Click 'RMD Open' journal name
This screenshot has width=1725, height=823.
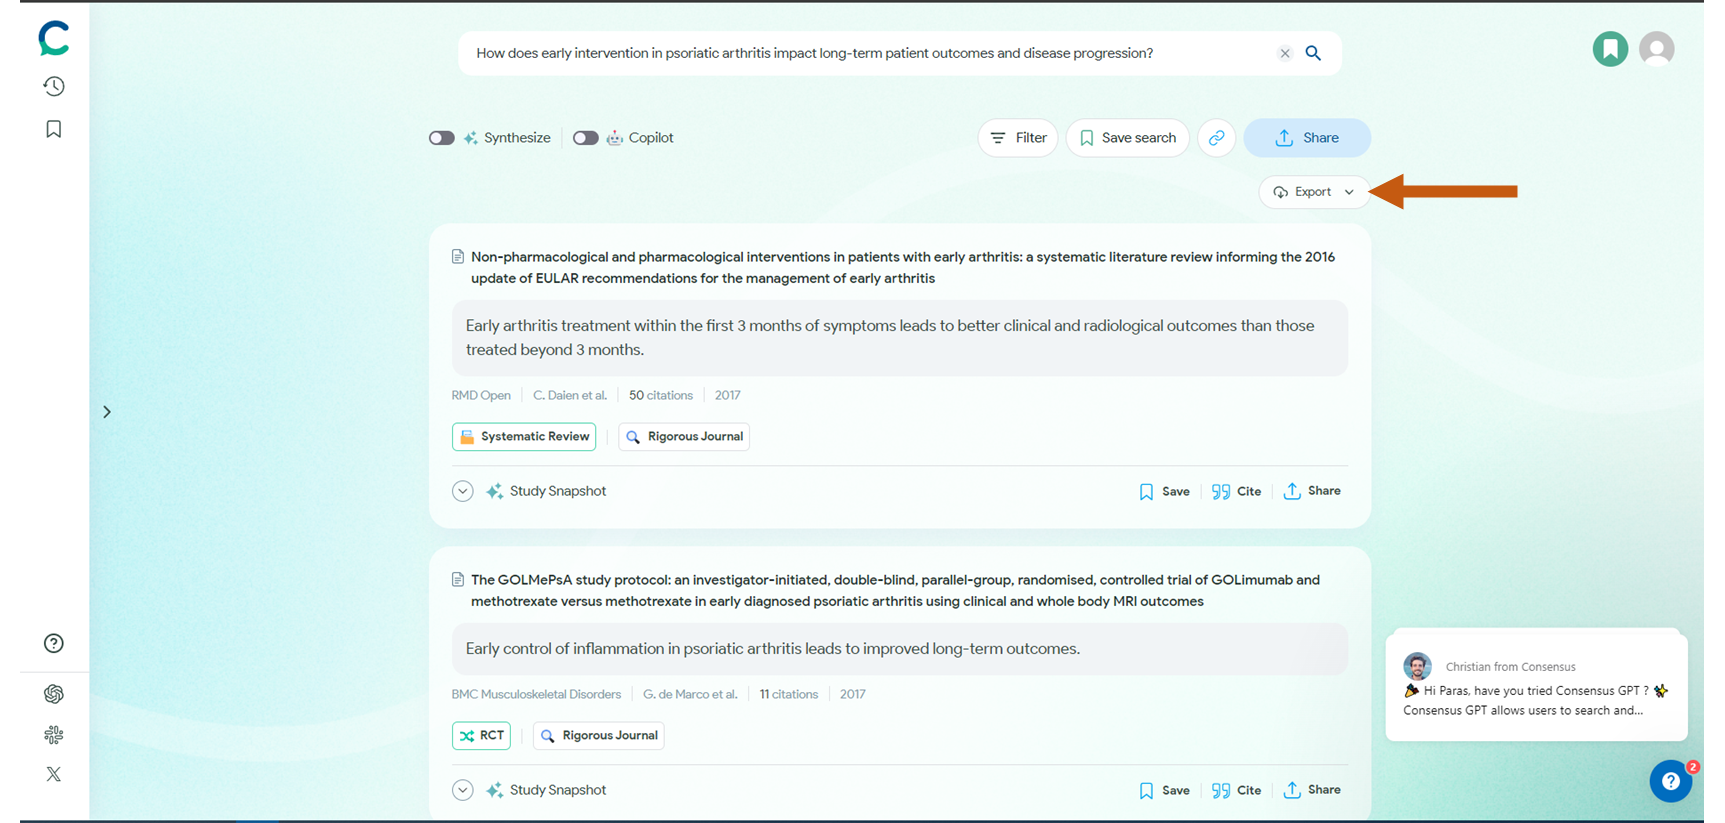(481, 396)
